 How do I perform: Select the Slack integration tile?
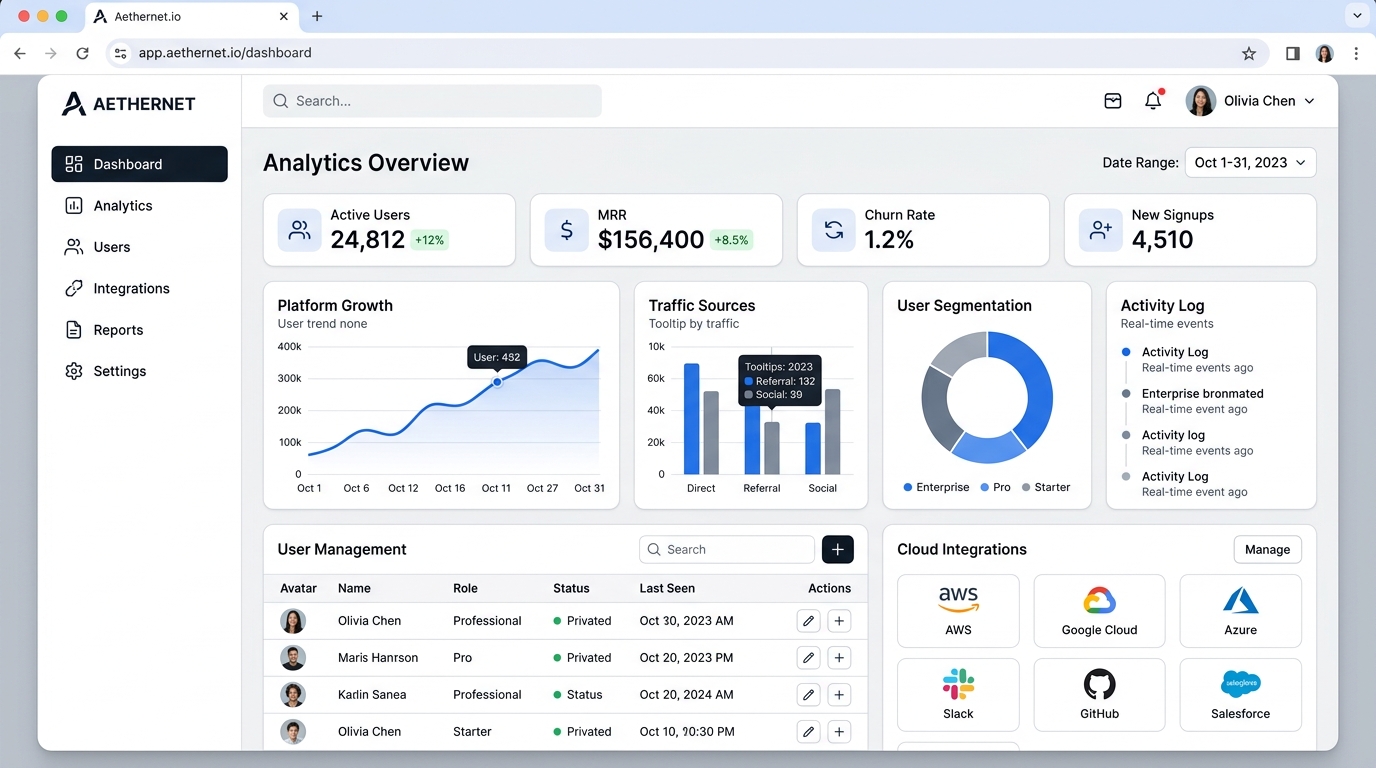pyautogui.click(x=958, y=695)
